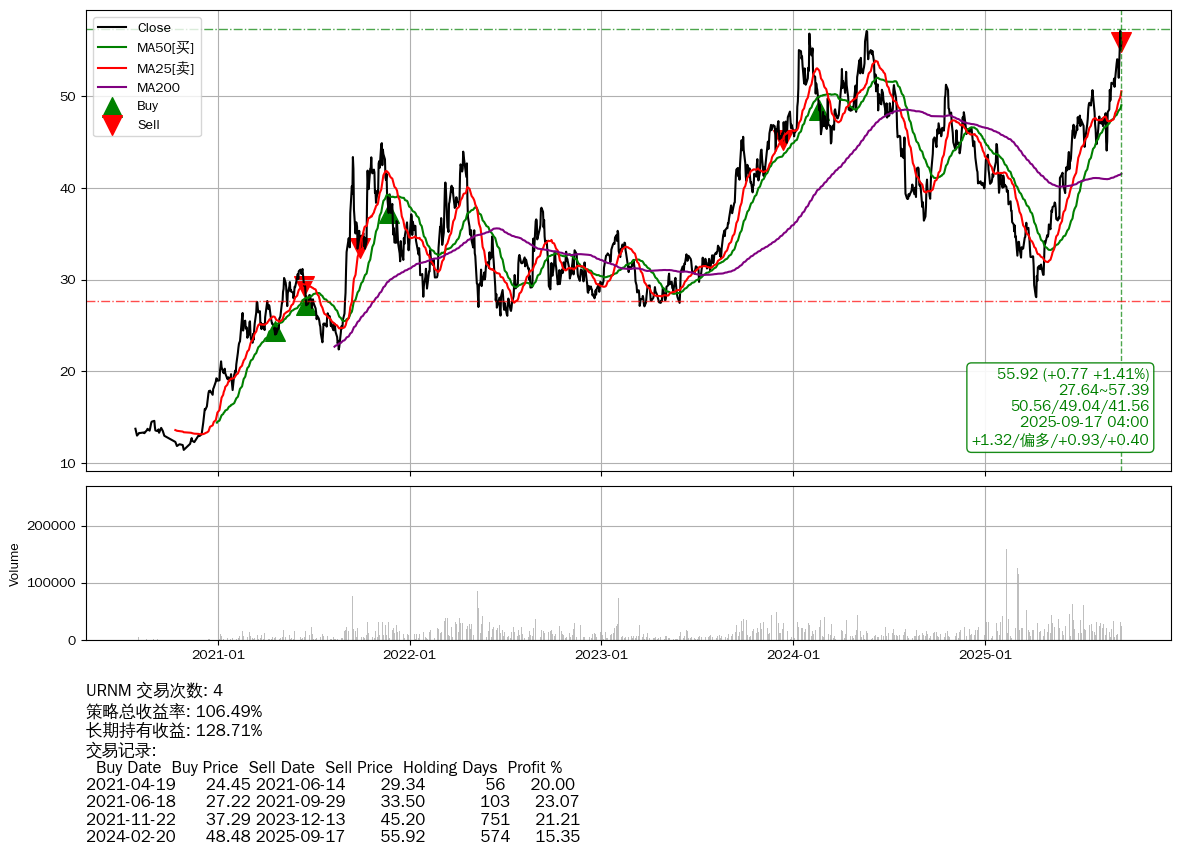Pick the first buy marker from April 2021
Screen dimensions: 1180x855
[x=274, y=331]
